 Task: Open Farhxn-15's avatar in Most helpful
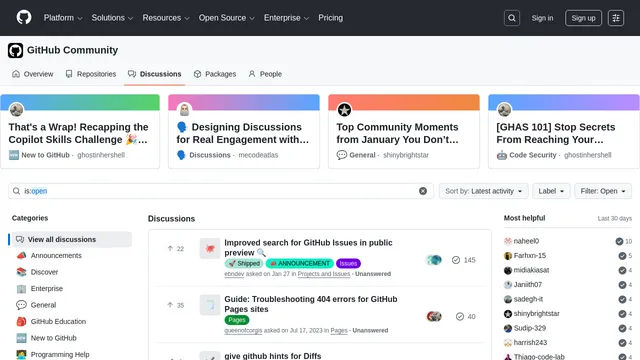click(x=508, y=256)
